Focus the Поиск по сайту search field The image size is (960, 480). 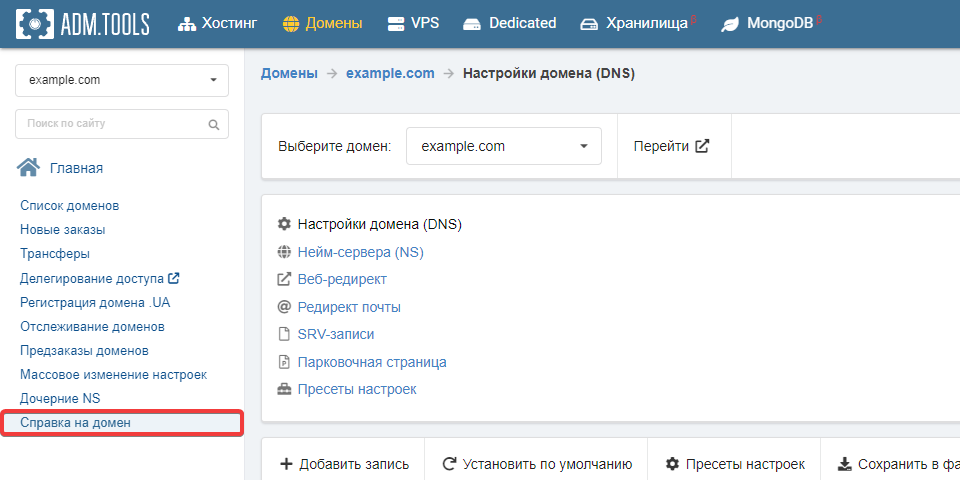point(110,124)
